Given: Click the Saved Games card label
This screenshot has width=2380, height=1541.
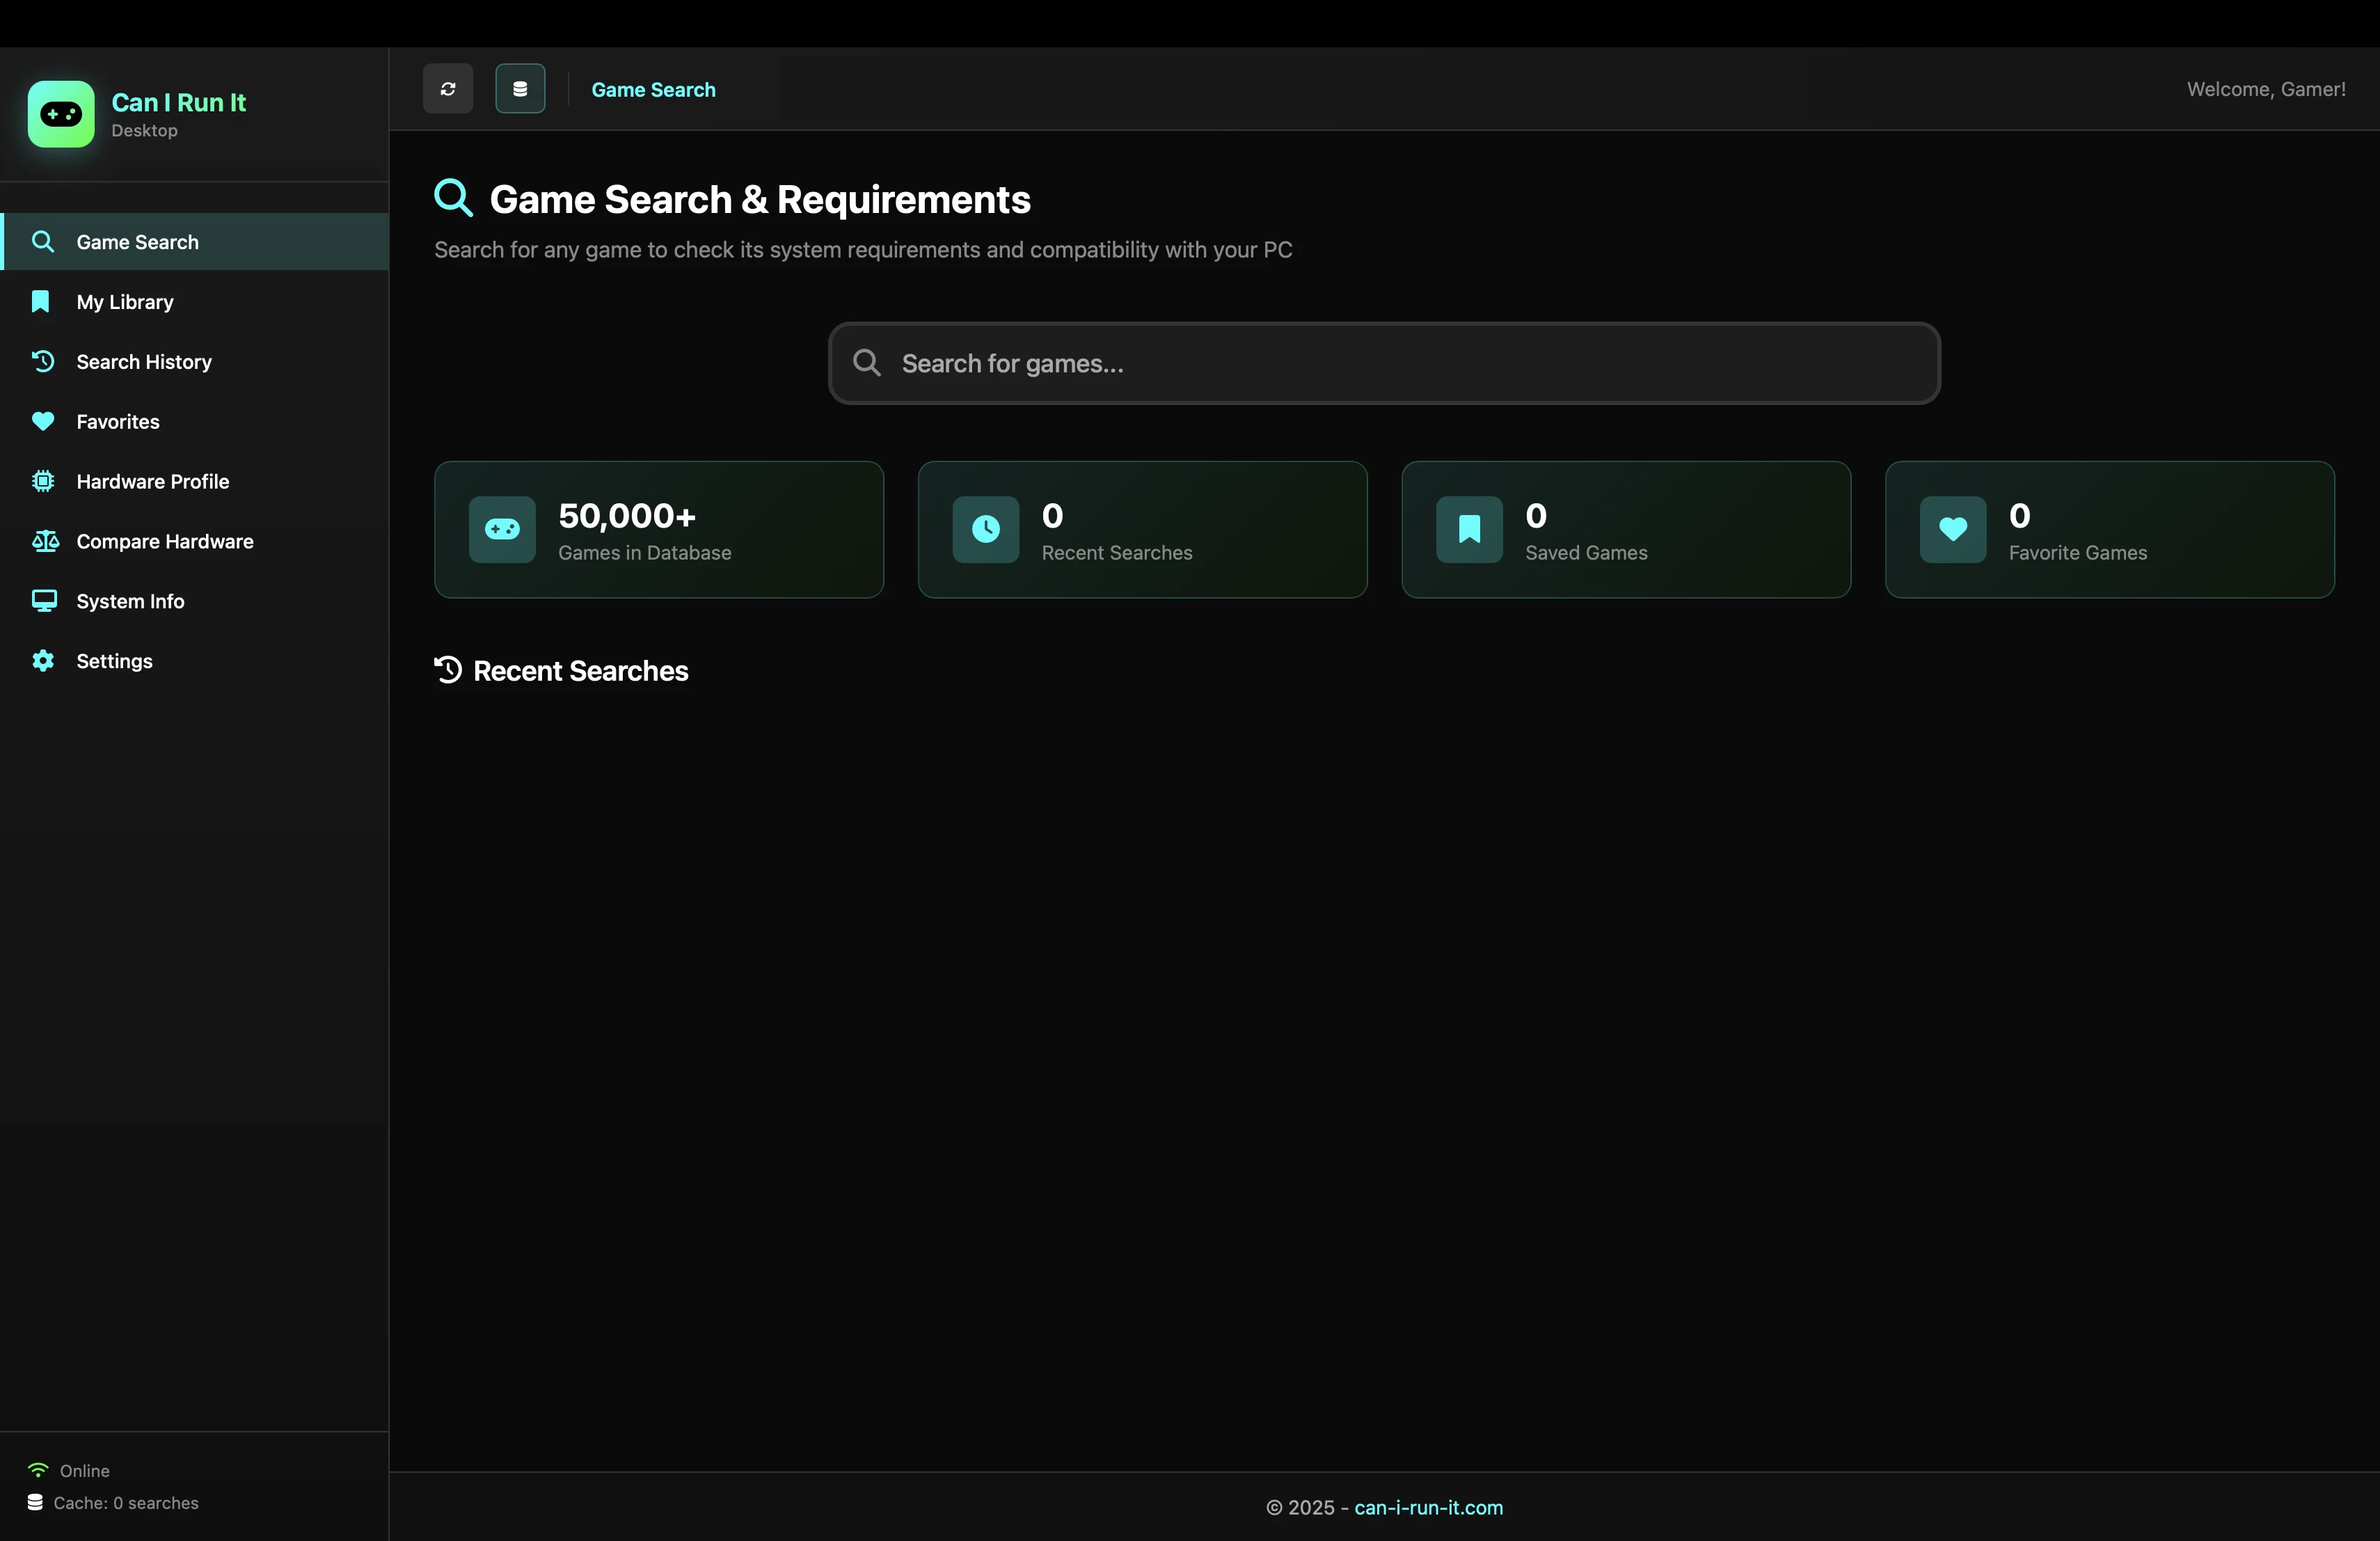Looking at the screenshot, I should [x=1586, y=553].
